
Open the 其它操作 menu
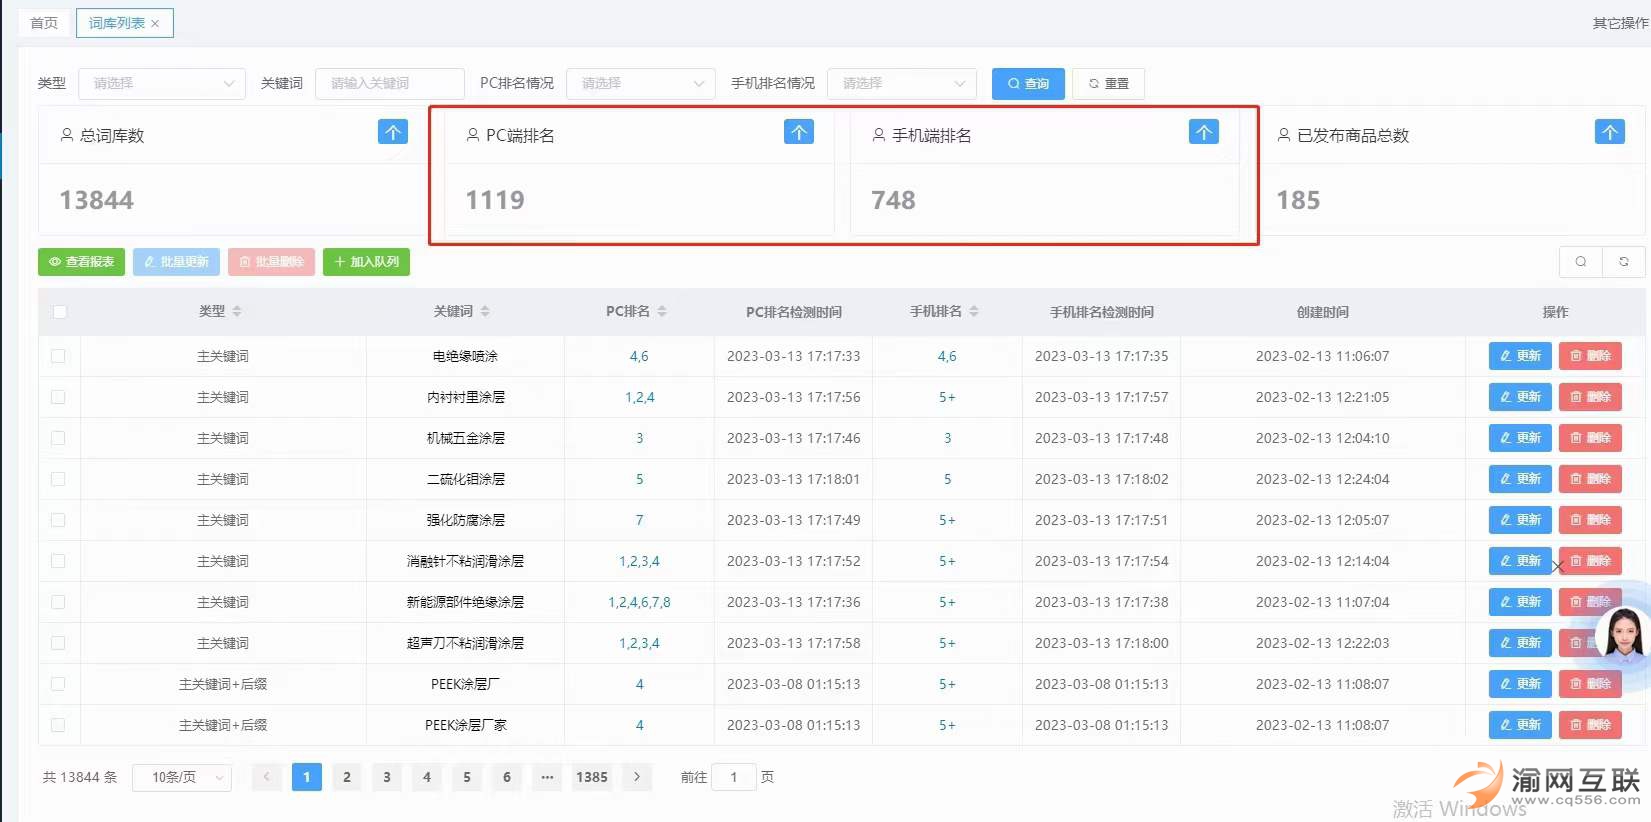pos(1620,23)
